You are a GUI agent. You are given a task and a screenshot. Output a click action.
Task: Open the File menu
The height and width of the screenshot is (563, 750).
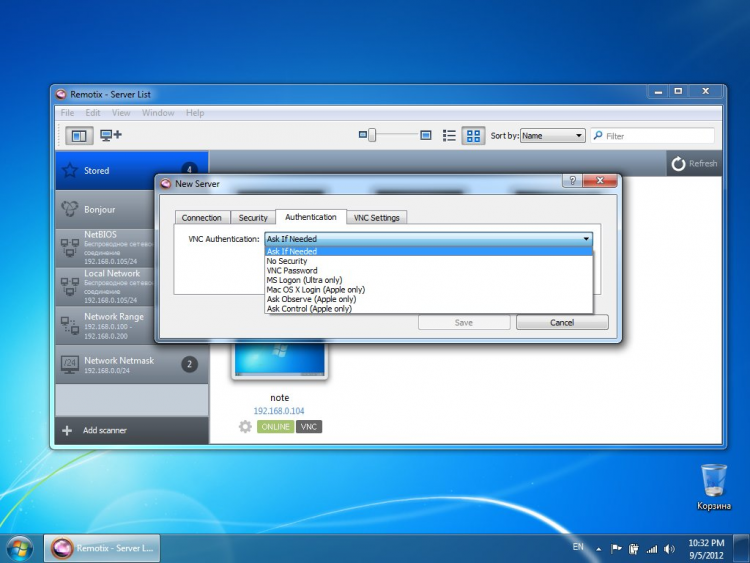click(x=67, y=113)
